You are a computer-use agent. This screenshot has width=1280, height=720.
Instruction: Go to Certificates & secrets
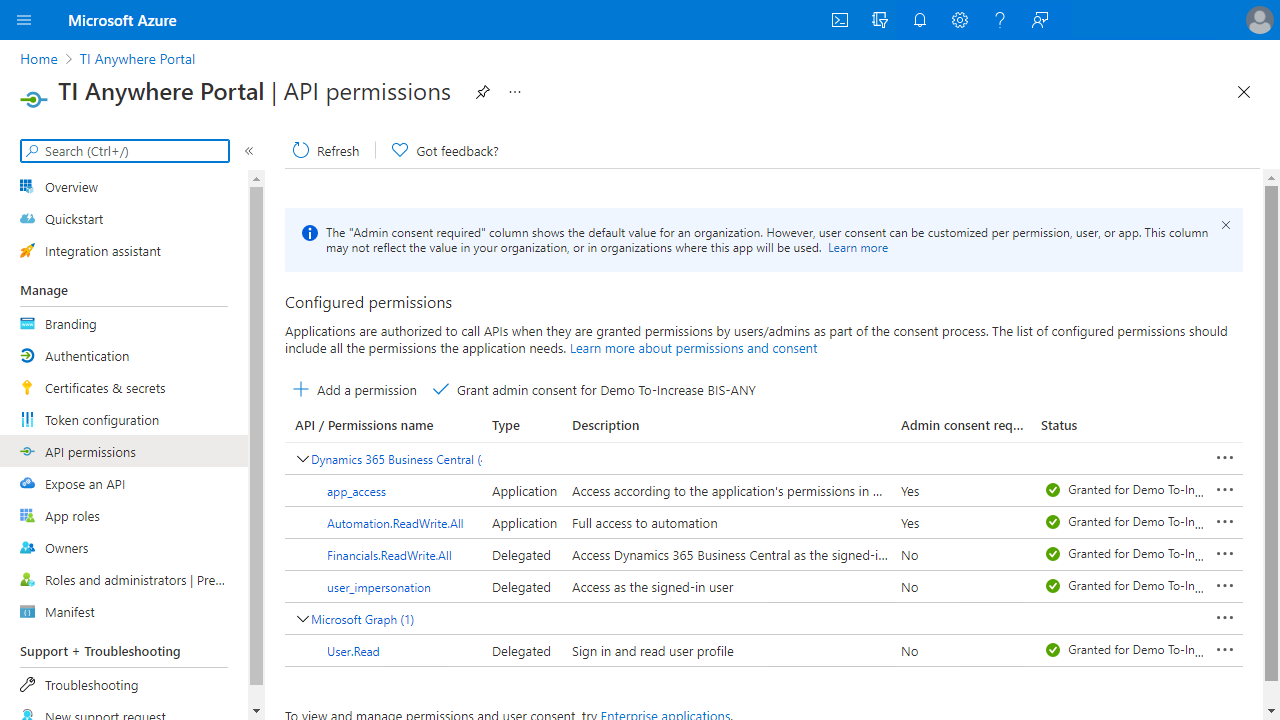click(x=105, y=388)
